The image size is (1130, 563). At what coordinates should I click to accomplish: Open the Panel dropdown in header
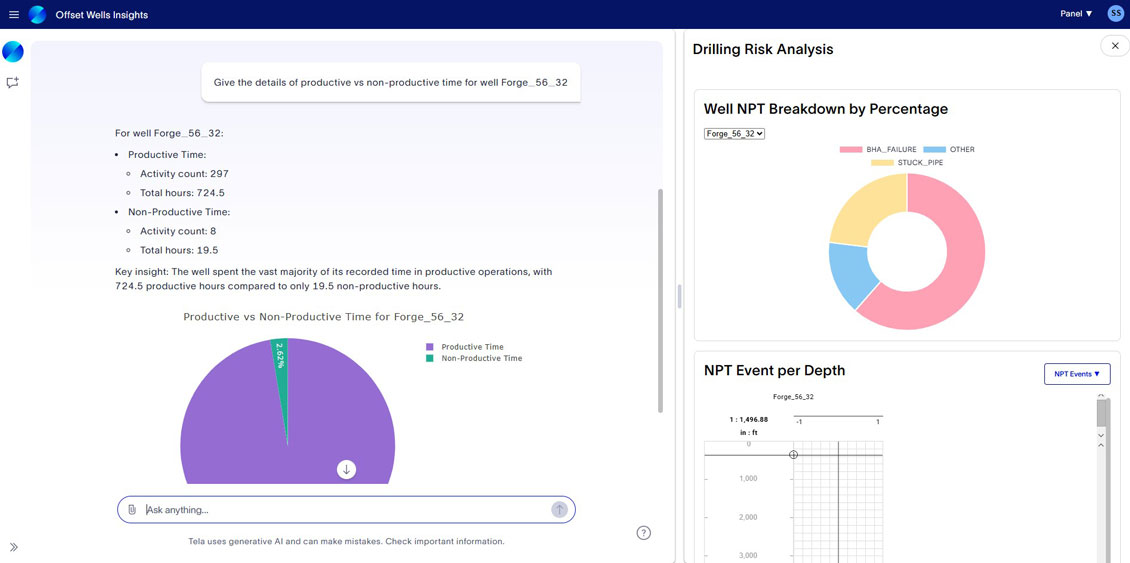click(x=1076, y=14)
